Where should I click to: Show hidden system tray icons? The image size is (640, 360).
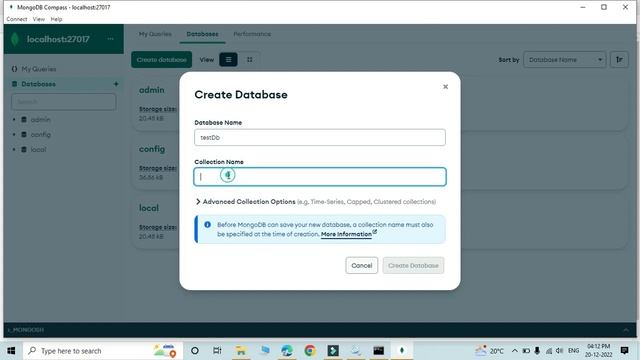pyautogui.click(x=515, y=351)
